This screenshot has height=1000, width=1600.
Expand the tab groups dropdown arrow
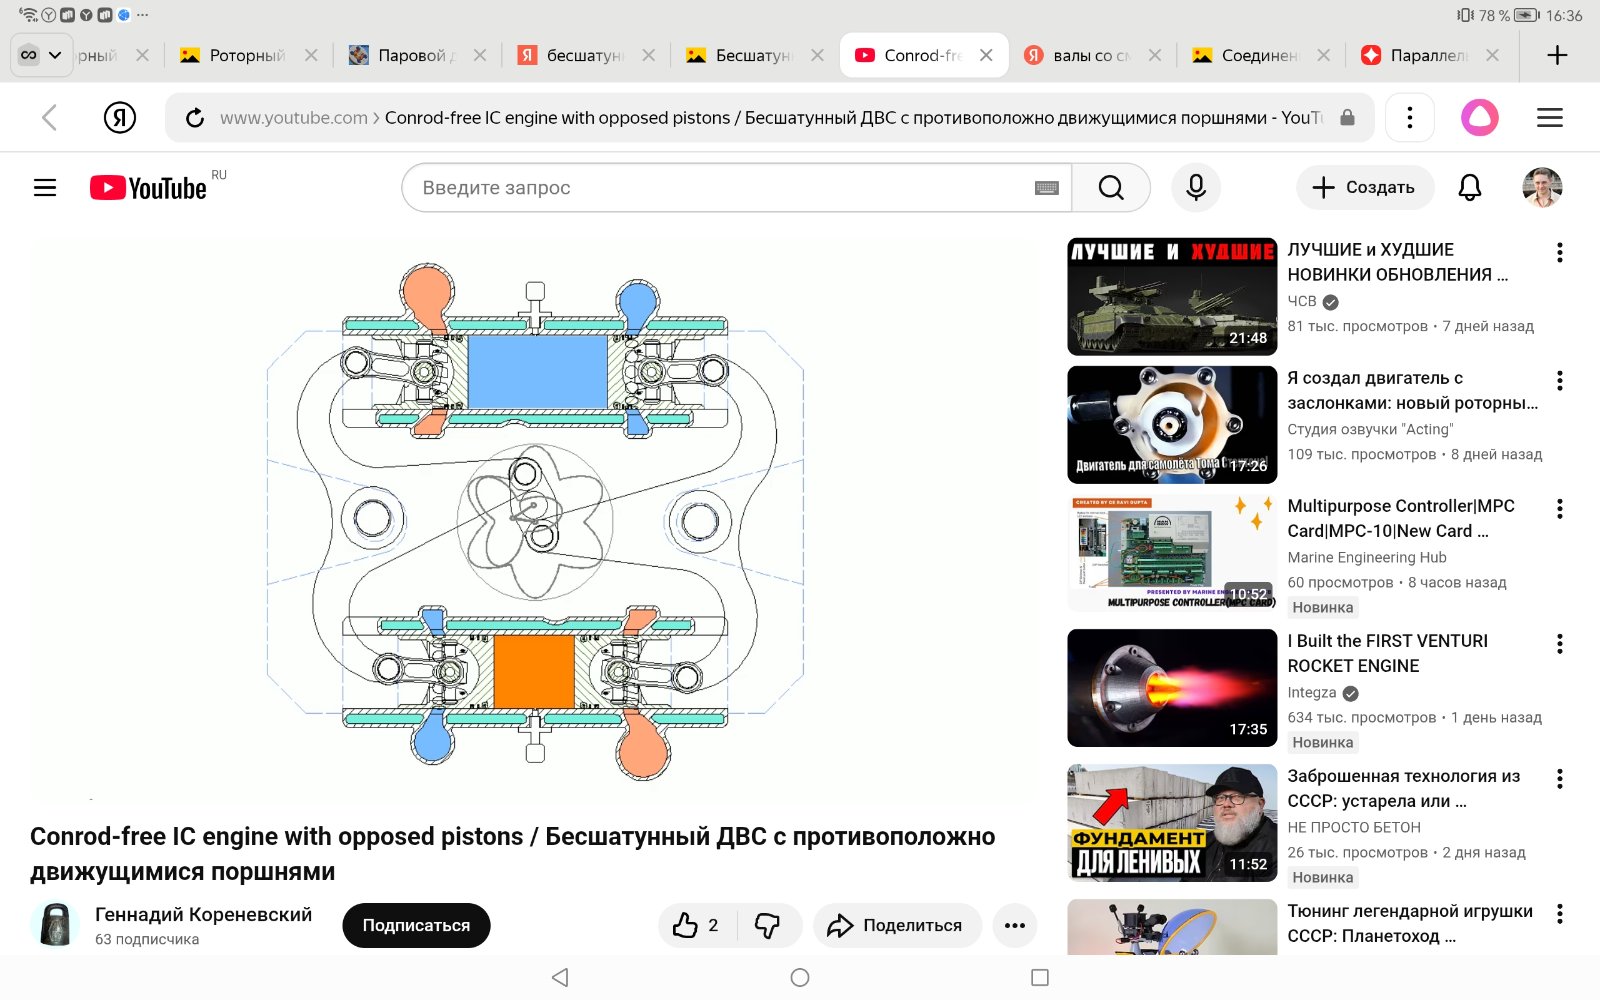point(55,55)
